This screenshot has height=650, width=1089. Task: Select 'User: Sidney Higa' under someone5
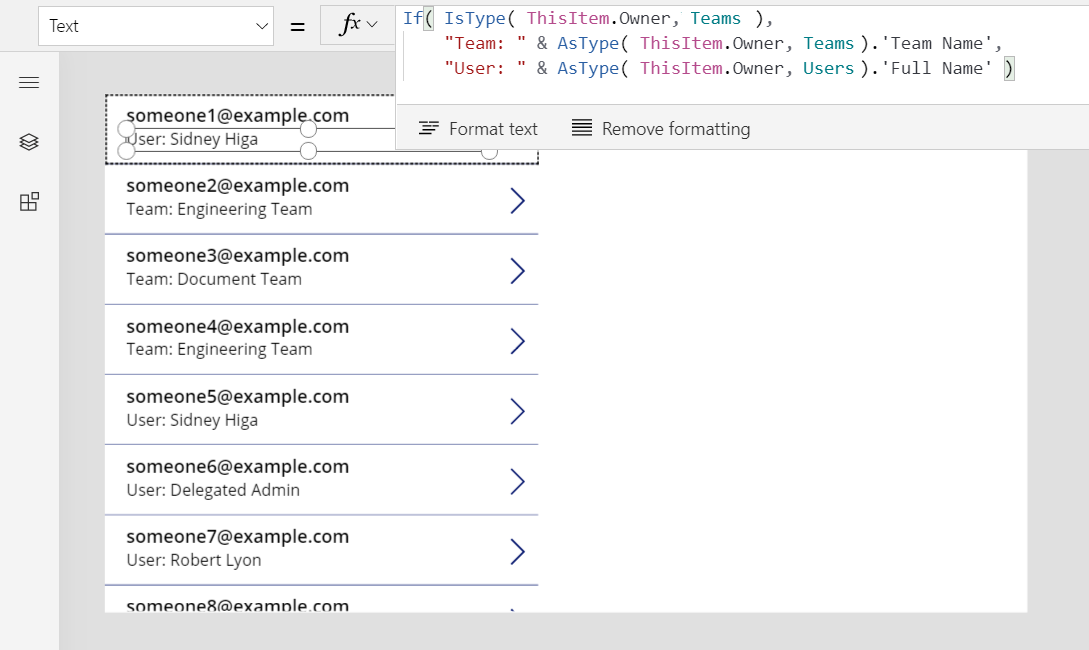pyautogui.click(x=192, y=420)
